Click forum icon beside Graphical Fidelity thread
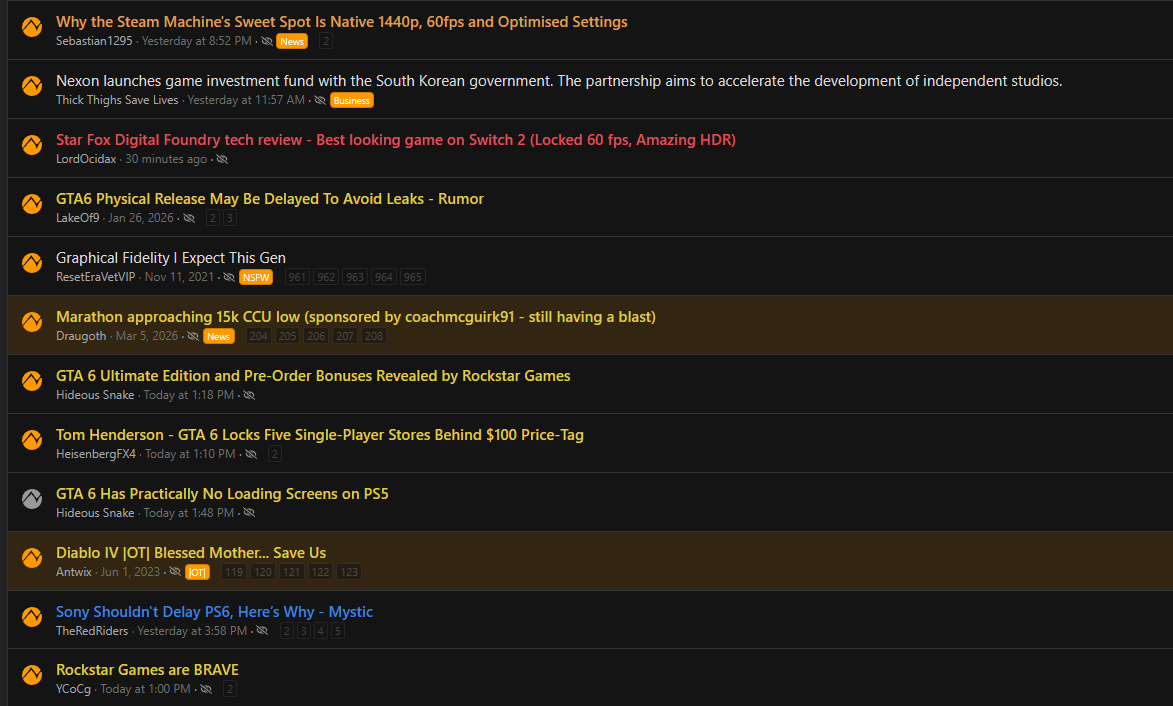Viewport: 1173px width, 706px height. coord(31,263)
